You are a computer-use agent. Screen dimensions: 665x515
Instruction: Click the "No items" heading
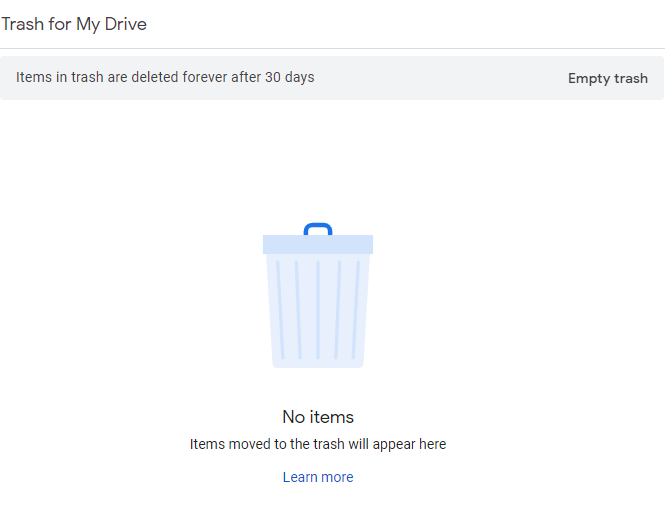pos(318,417)
